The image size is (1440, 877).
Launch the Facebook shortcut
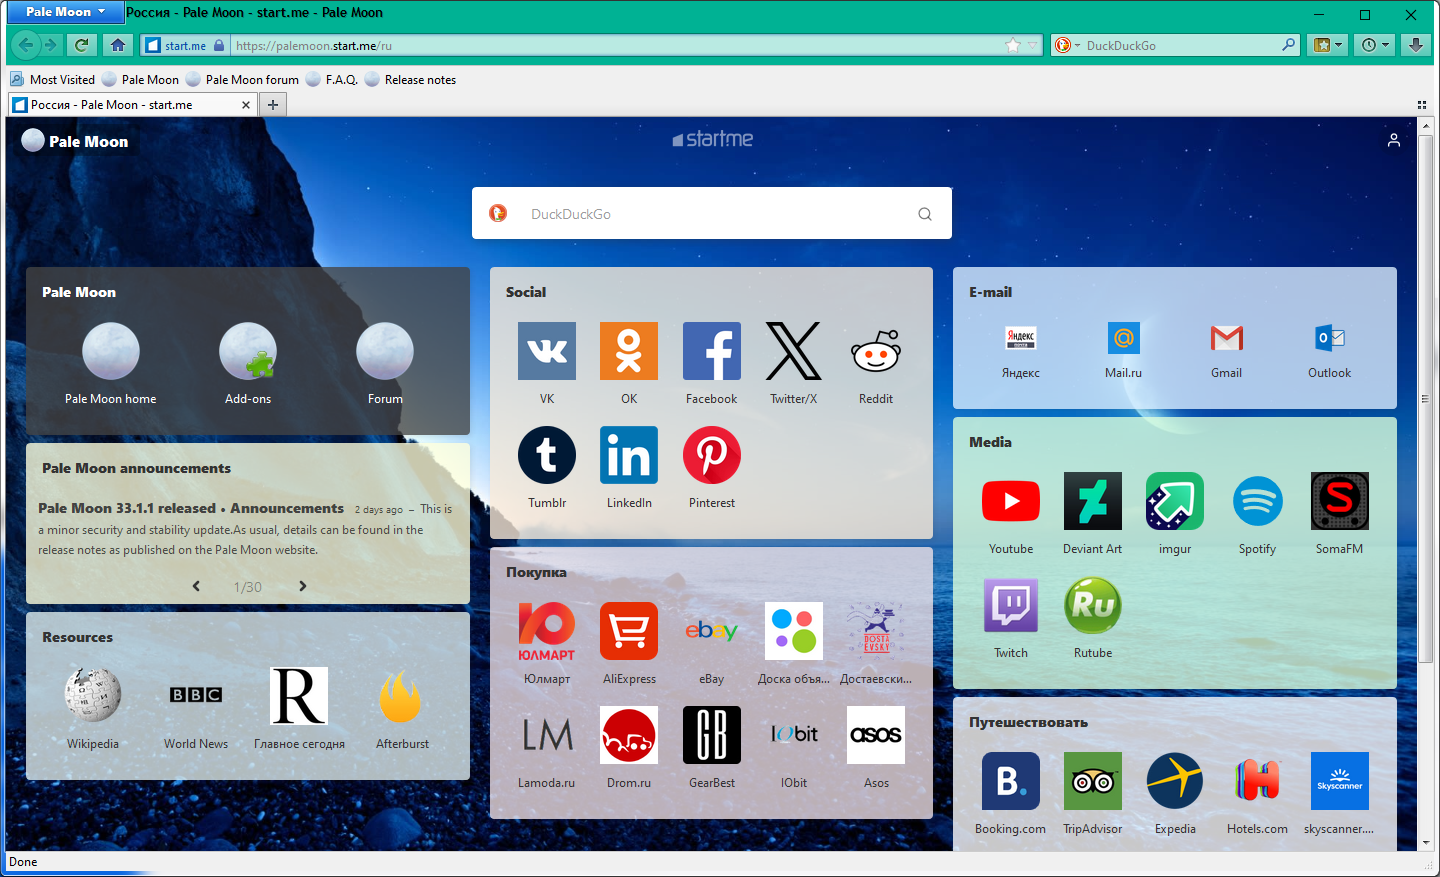tap(712, 351)
